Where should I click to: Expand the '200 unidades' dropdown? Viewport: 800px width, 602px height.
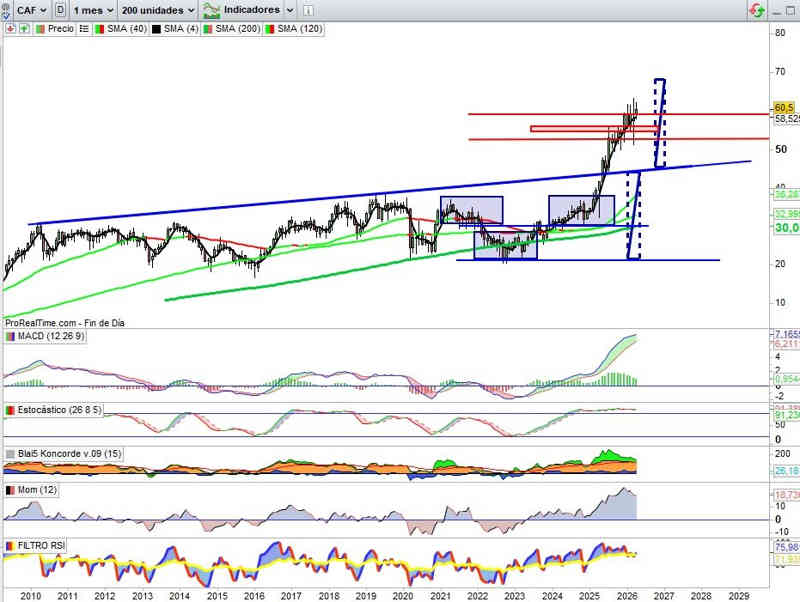pos(156,9)
